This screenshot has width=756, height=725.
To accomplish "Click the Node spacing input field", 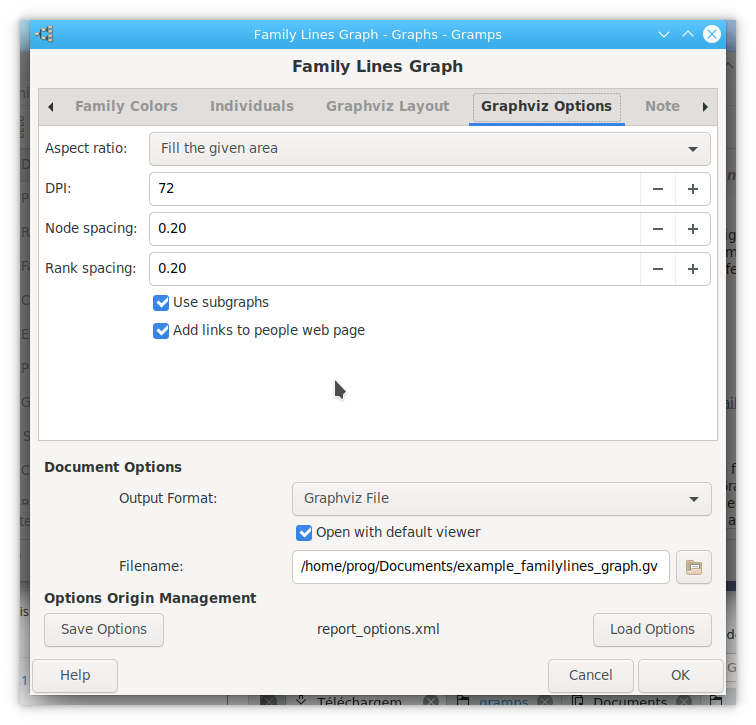I will pos(395,229).
